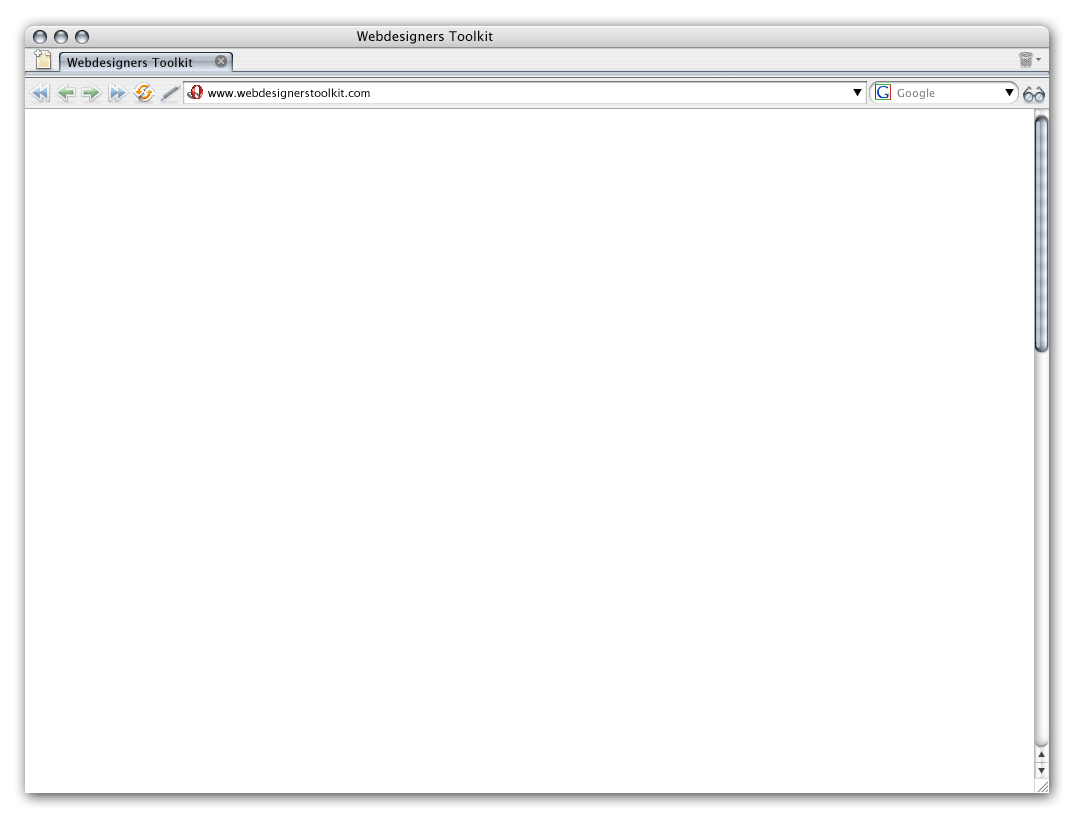
Task: Click the Fast Forward navigation icon
Action: 117,92
